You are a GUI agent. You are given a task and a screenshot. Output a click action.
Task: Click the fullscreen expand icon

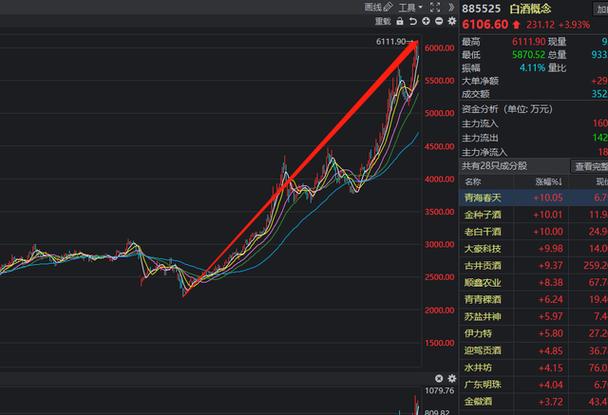click(433, 7)
